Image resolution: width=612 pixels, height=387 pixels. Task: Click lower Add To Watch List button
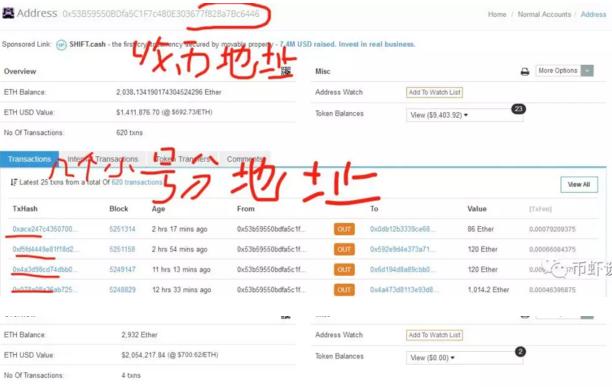pos(434,335)
